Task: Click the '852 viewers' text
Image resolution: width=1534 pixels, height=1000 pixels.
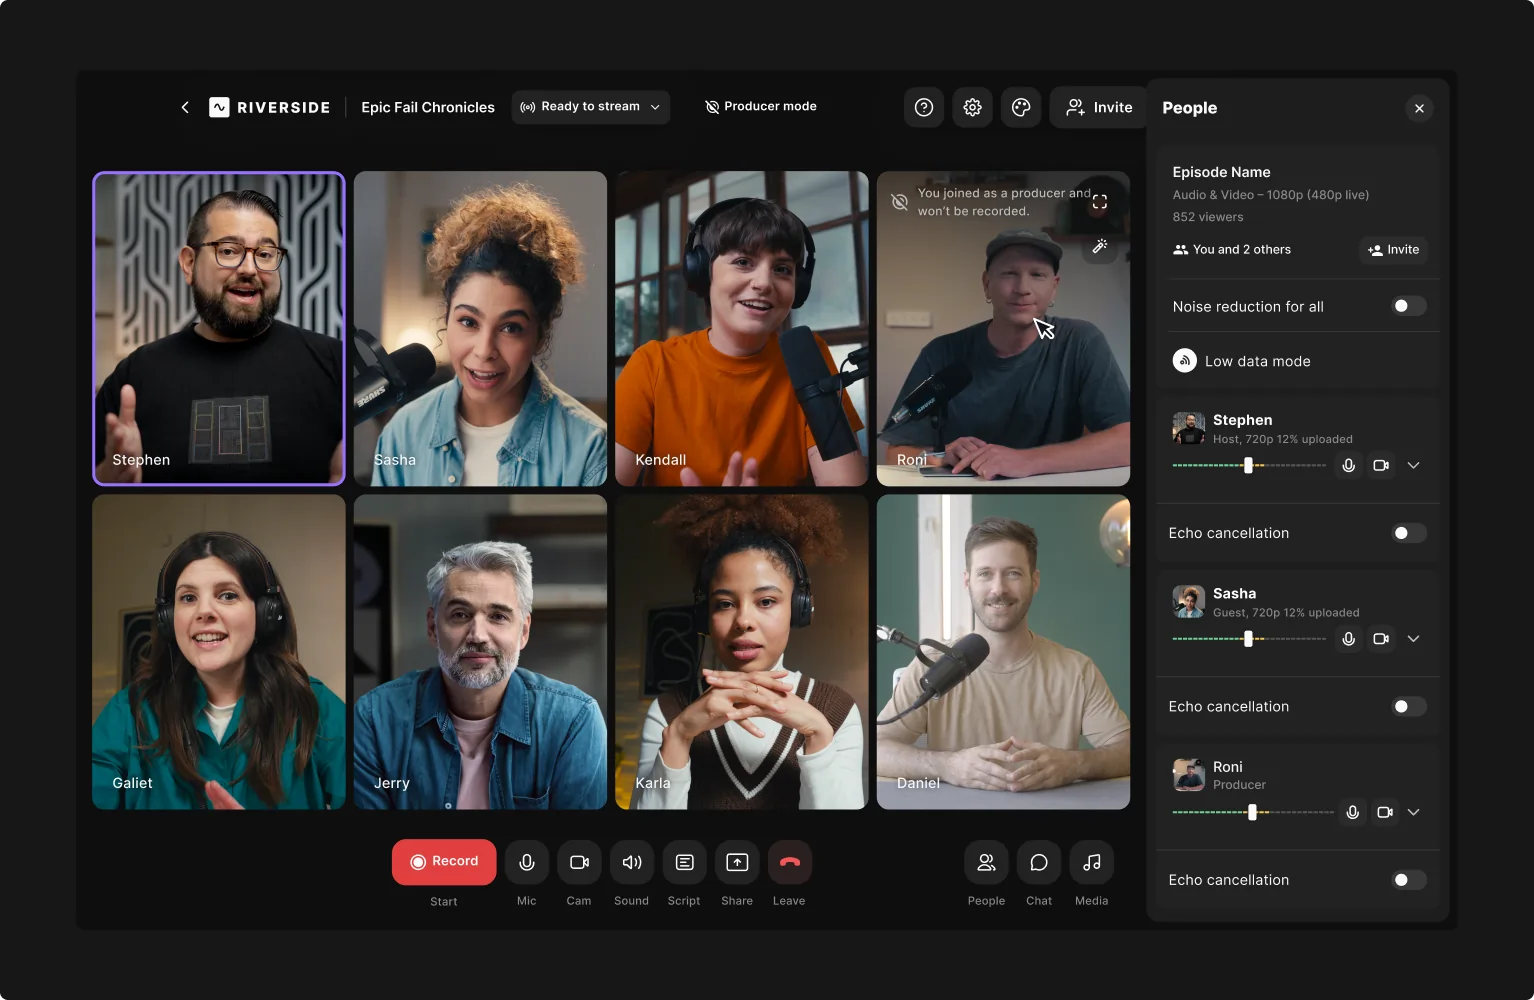Action: 1208,217
